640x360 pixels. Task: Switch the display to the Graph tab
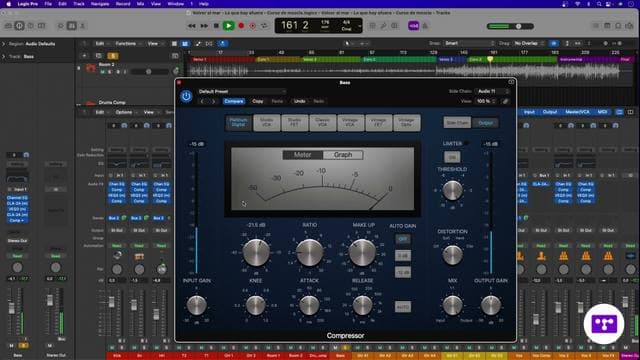(x=343, y=155)
